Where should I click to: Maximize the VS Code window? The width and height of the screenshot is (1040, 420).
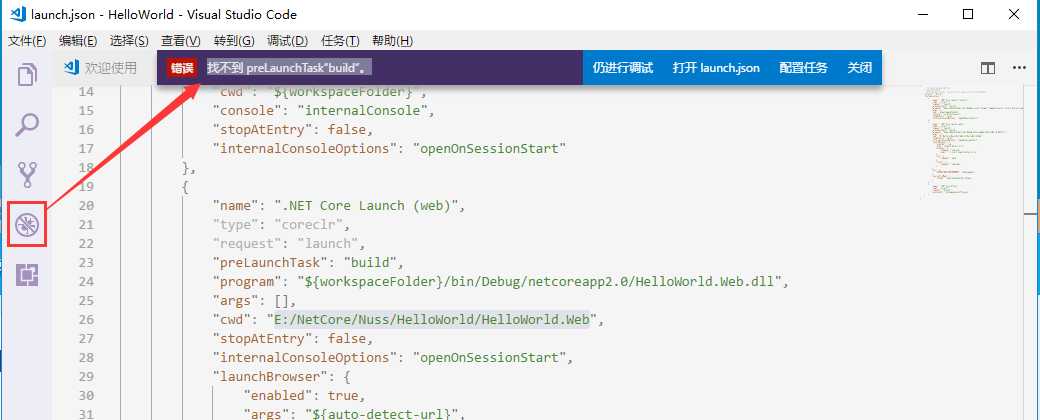[x=968, y=14]
